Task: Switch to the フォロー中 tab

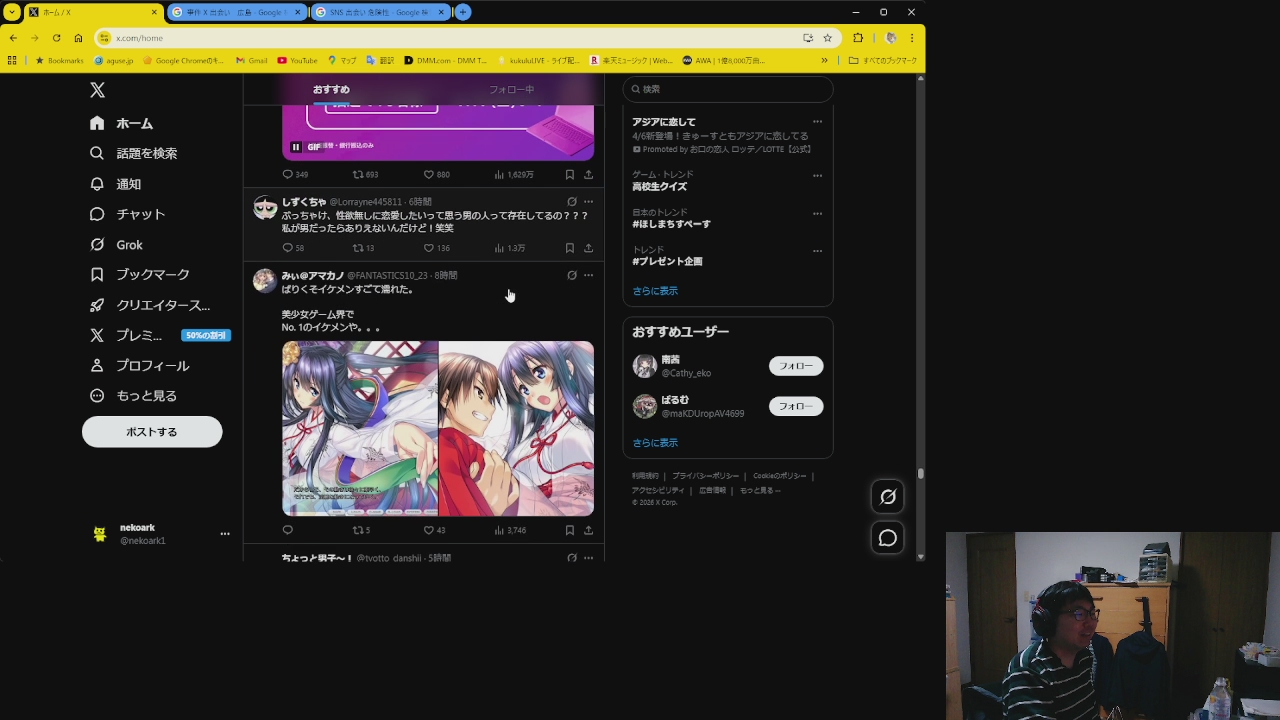Action: (x=511, y=90)
